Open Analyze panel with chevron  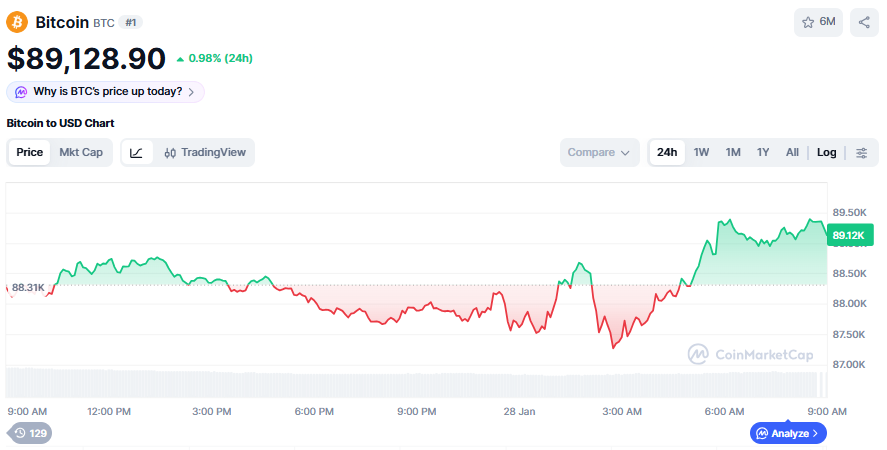(x=788, y=433)
